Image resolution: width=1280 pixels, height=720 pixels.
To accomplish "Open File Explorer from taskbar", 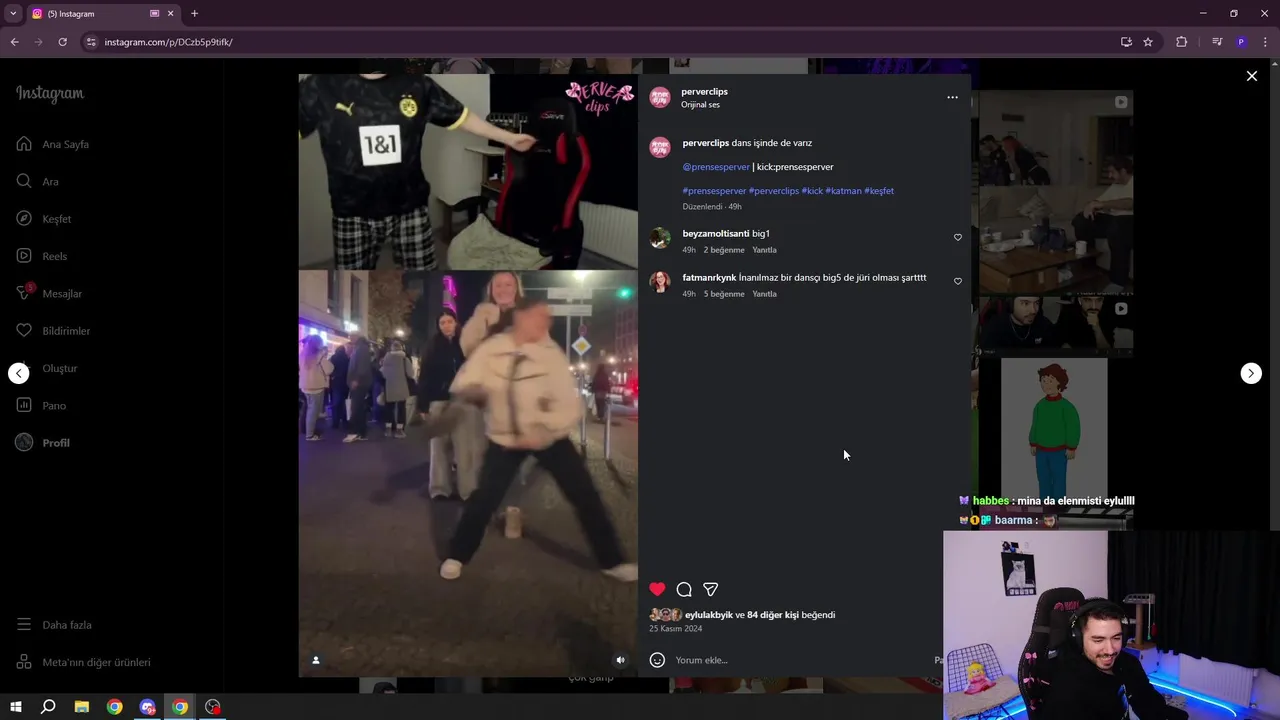I will point(82,707).
